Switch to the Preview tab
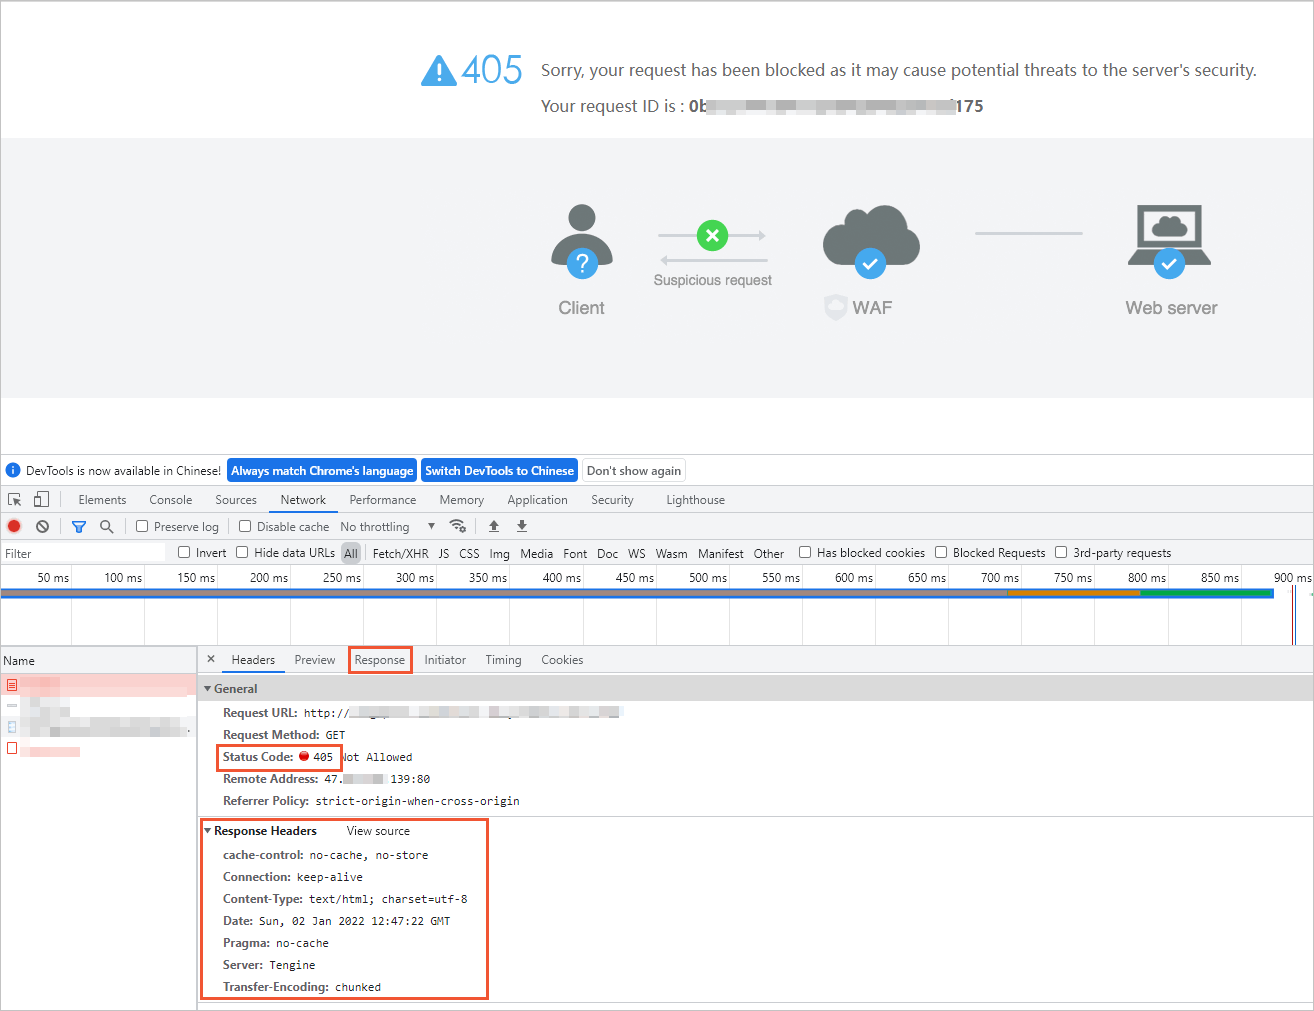The width and height of the screenshot is (1314, 1011). pos(315,660)
